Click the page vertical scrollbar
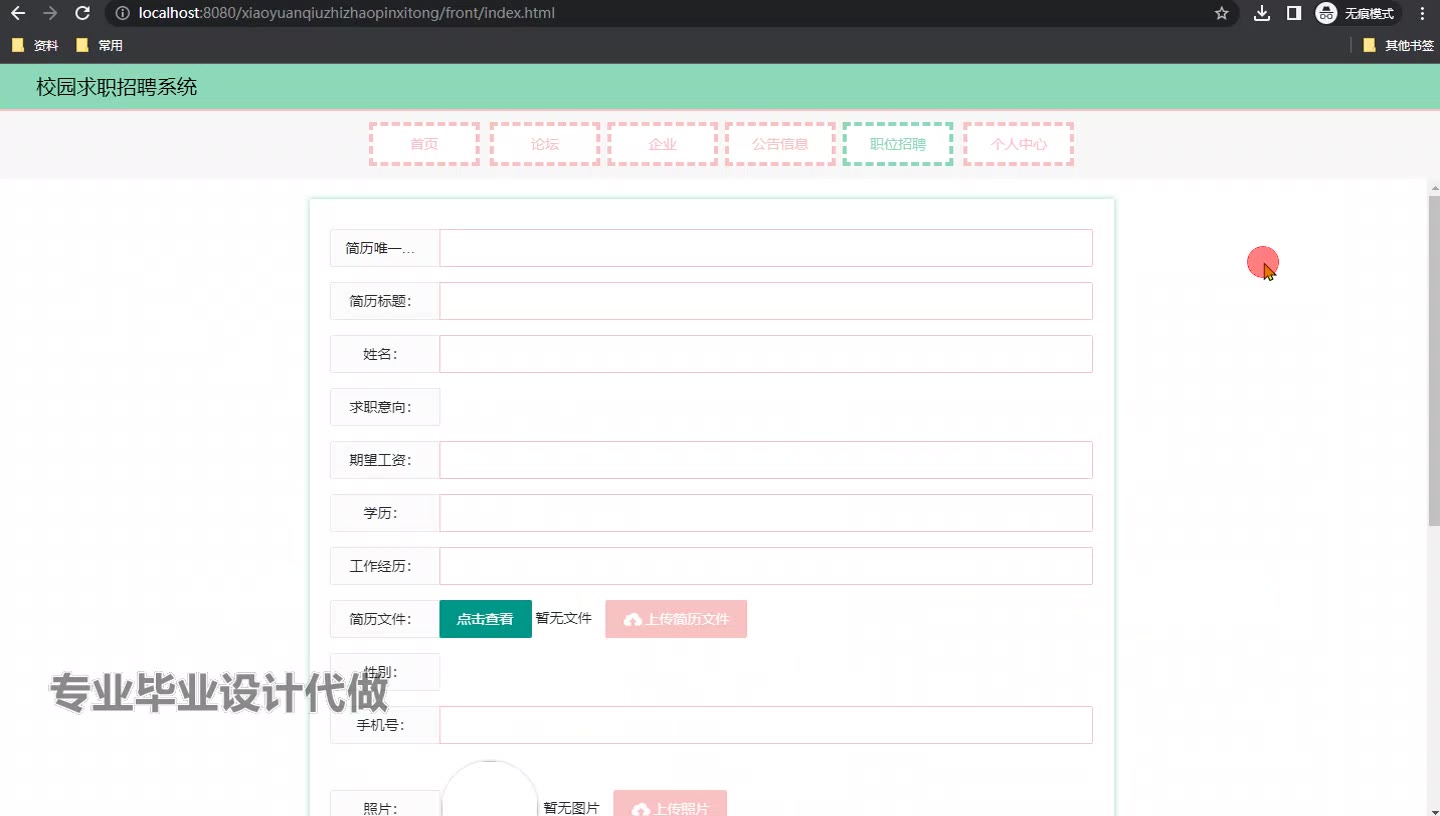Viewport: 1440px width, 816px height. tap(1433, 360)
